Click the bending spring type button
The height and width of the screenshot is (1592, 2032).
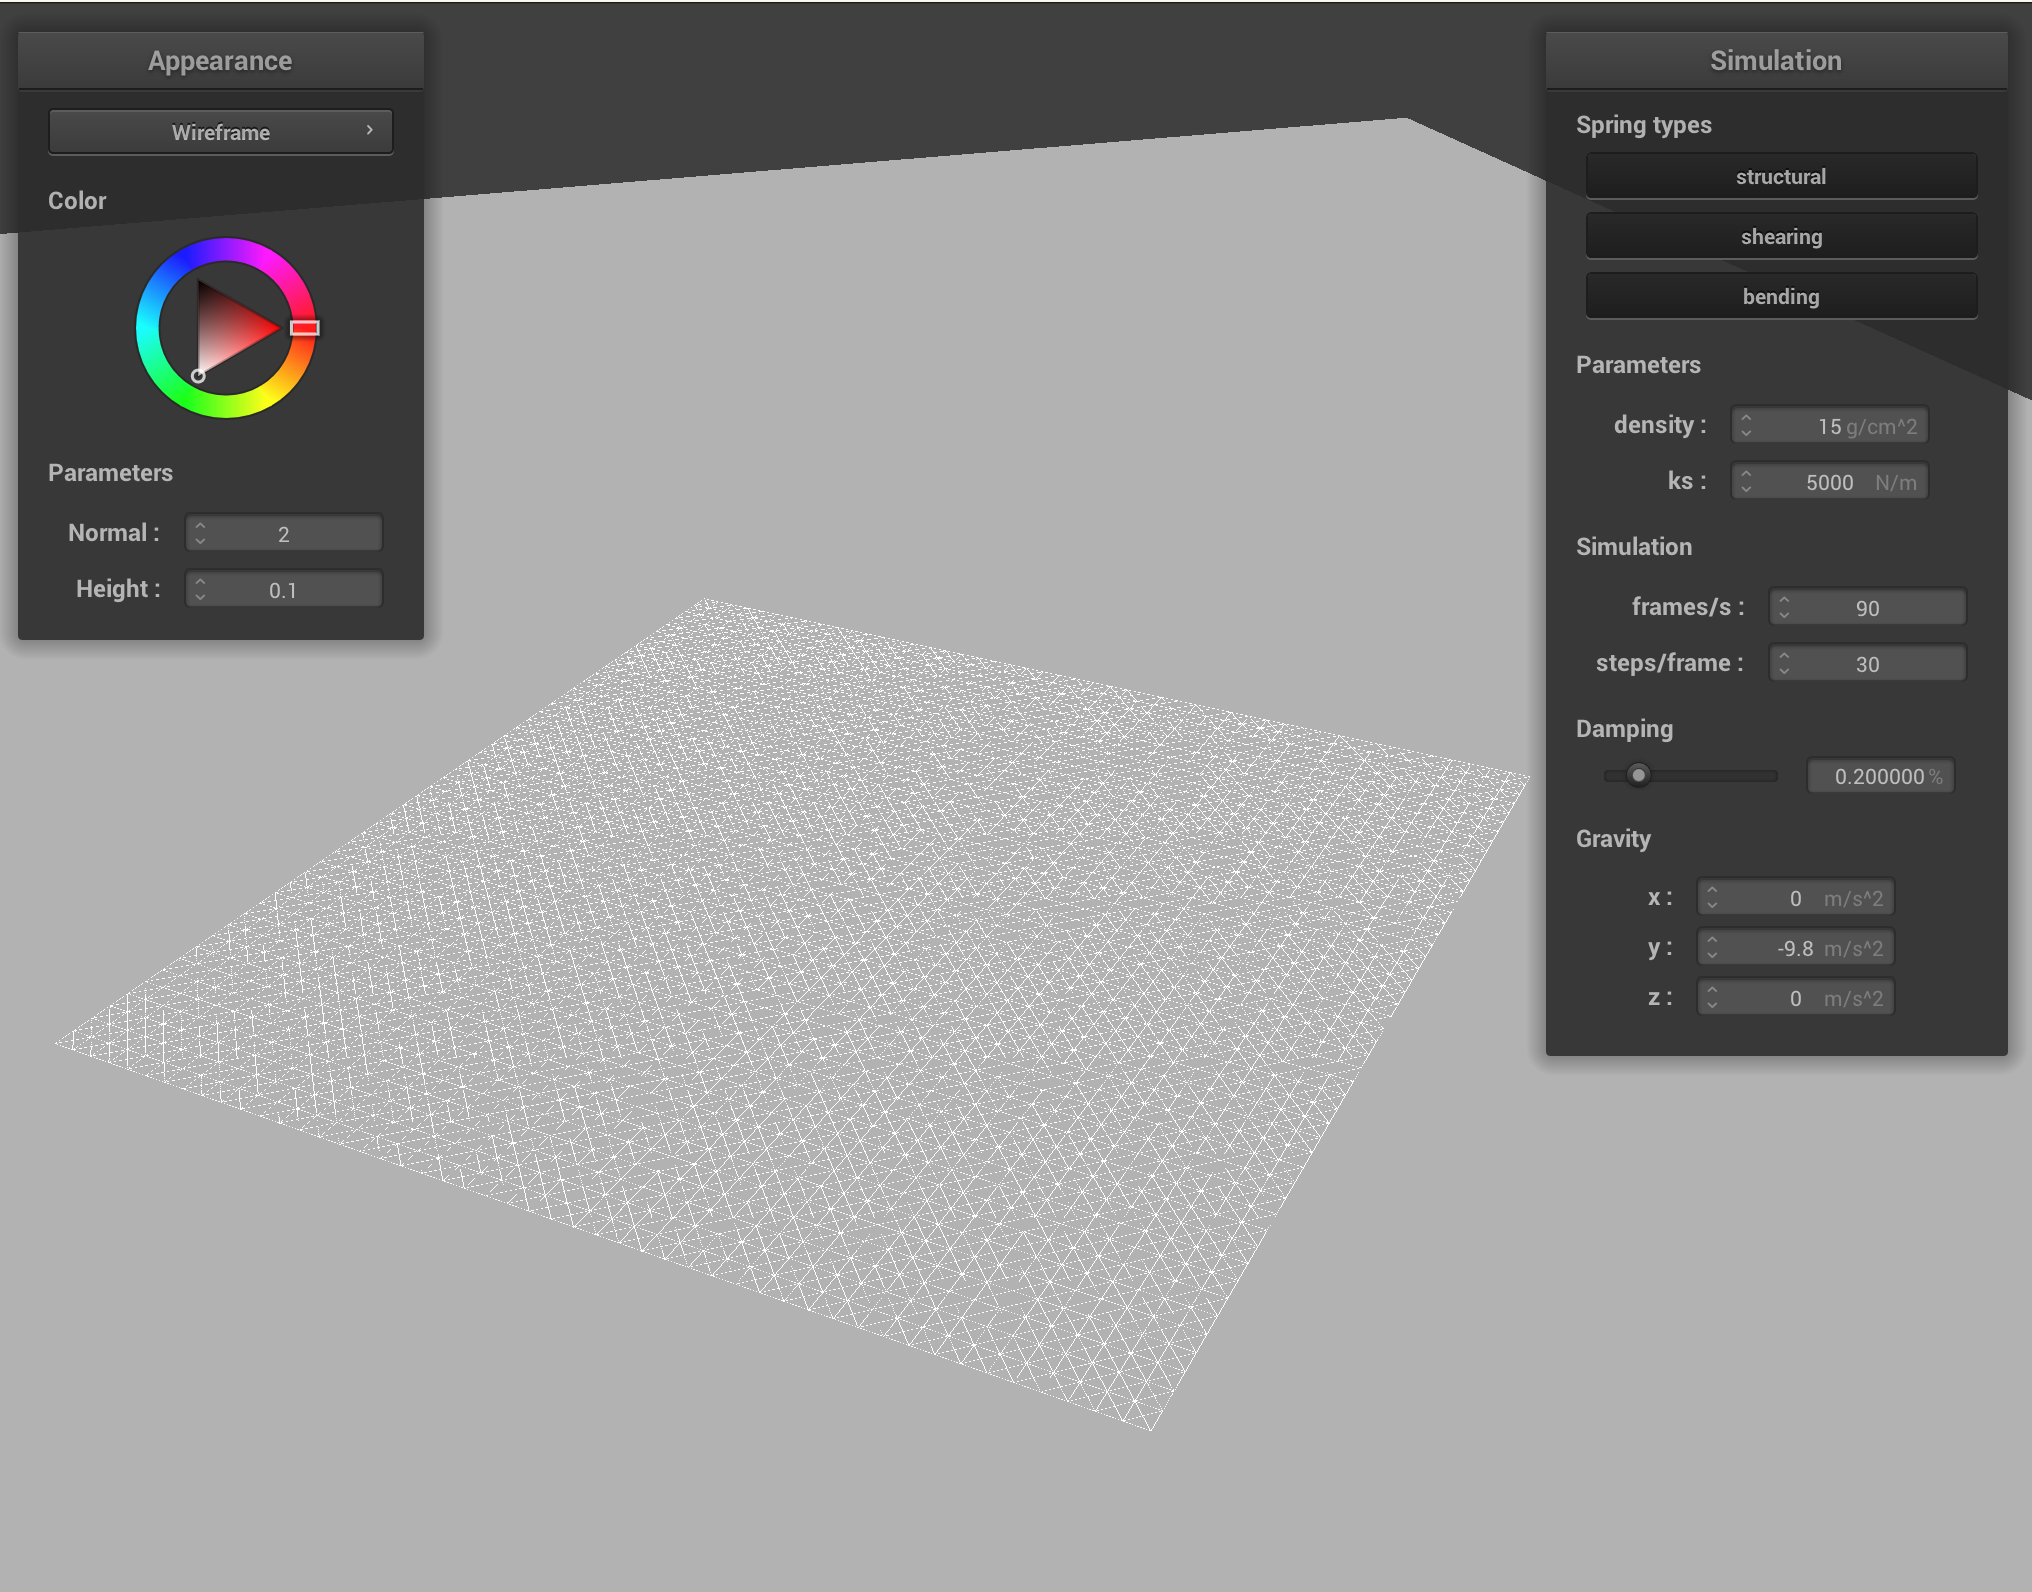(1780, 295)
